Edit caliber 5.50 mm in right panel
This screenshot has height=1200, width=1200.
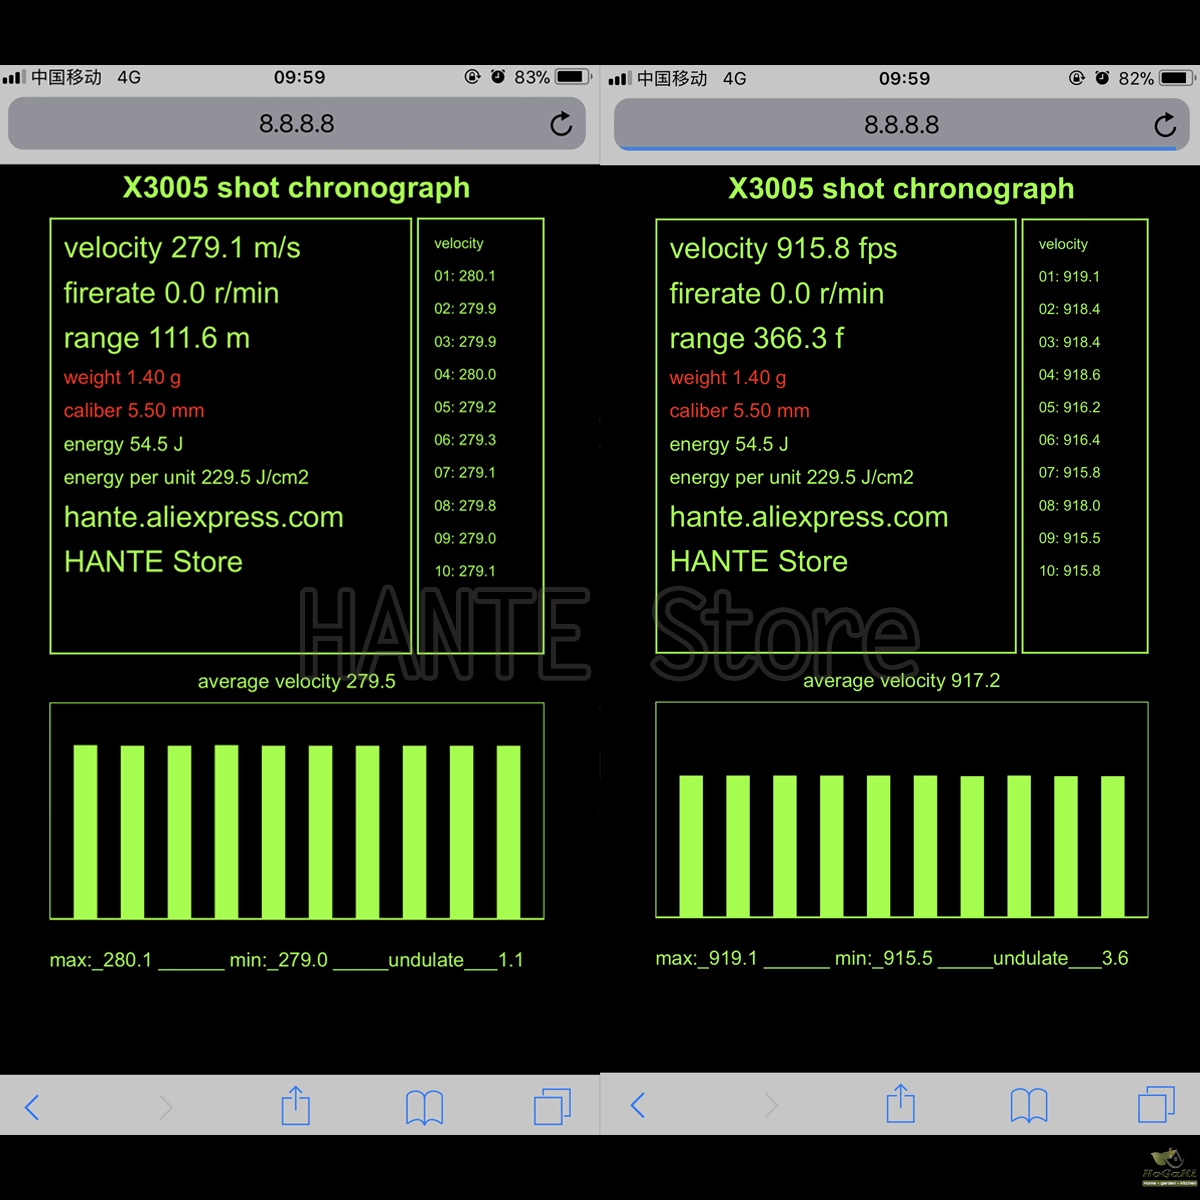[739, 411]
